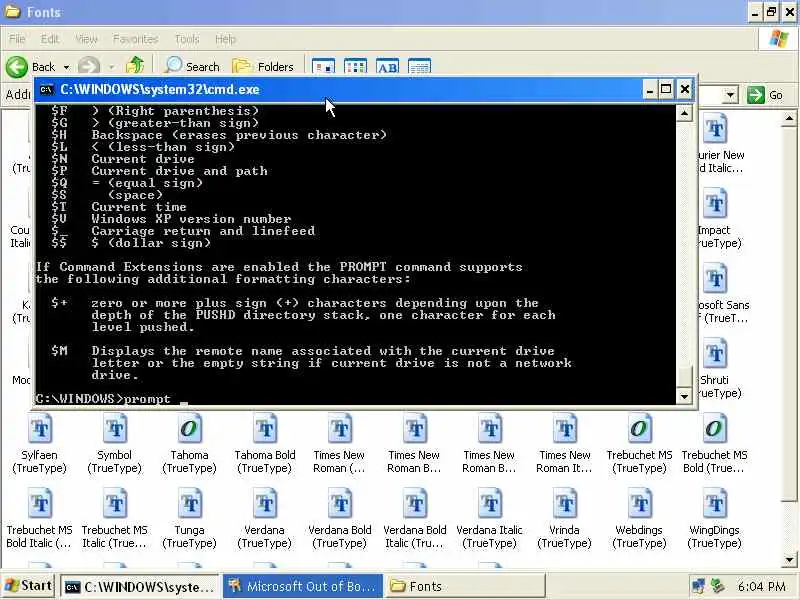Switch to Fonts taskbar button

click(x=465, y=587)
